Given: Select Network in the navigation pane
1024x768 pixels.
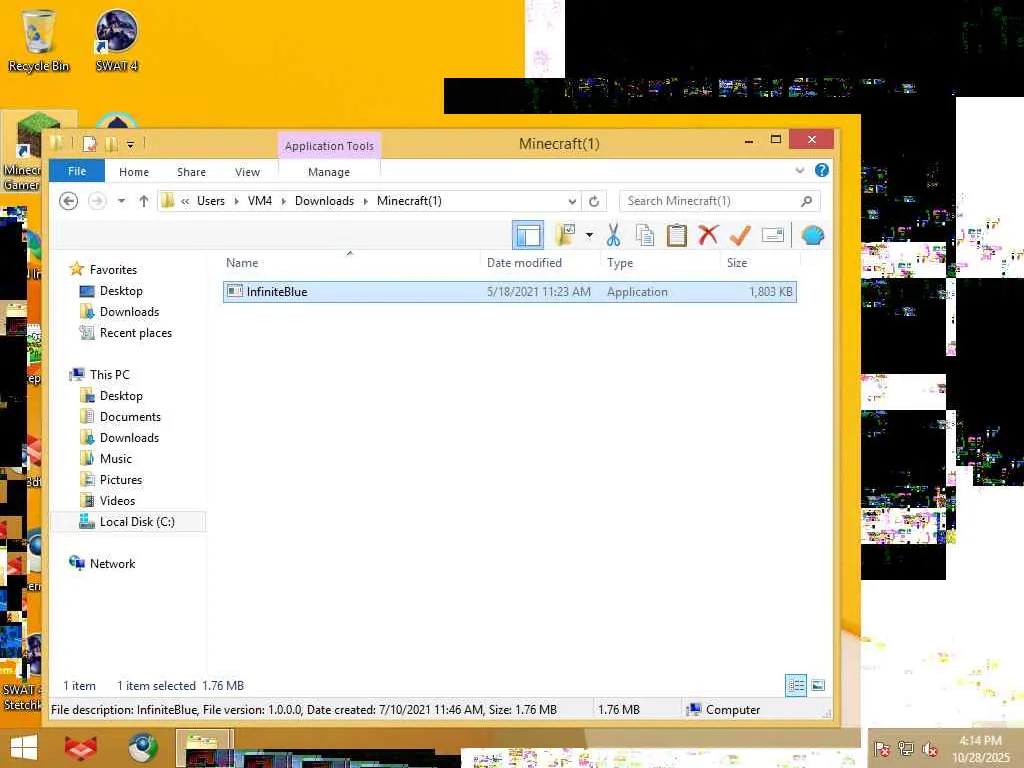Looking at the screenshot, I should [112, 564].
